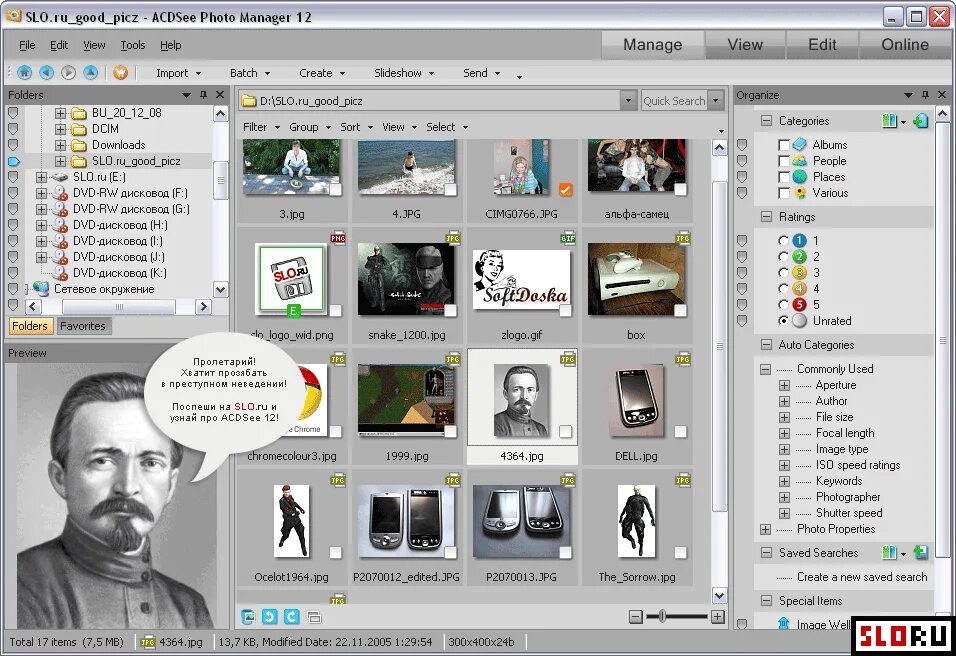
Task: Click the Select button in filter bar
Action: click(x=447, y=127)
